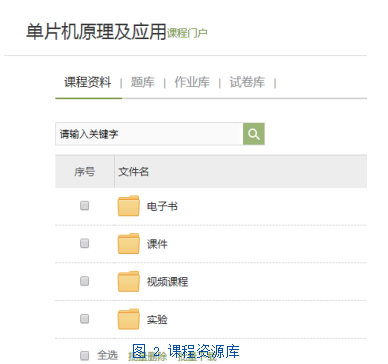Click the green magnifier search icon

[254, 134]
